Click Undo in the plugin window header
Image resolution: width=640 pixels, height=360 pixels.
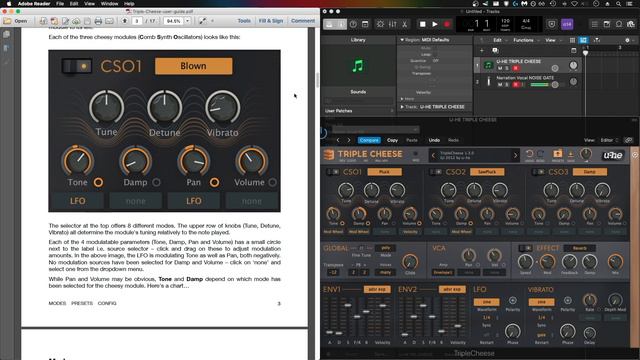[x=434, y=140]
